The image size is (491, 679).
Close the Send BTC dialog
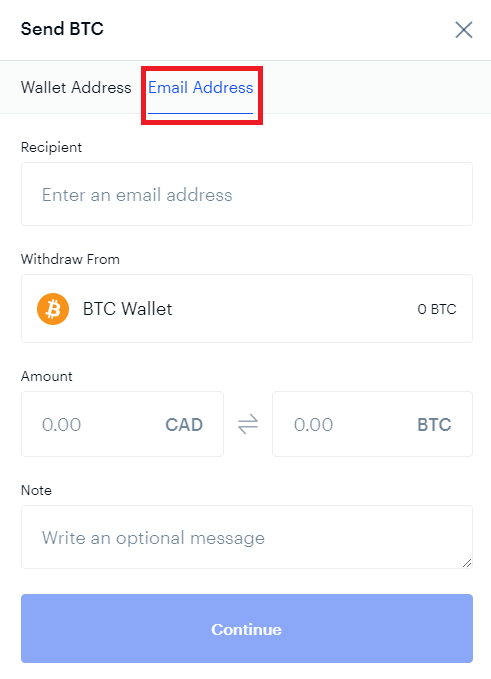463,30
